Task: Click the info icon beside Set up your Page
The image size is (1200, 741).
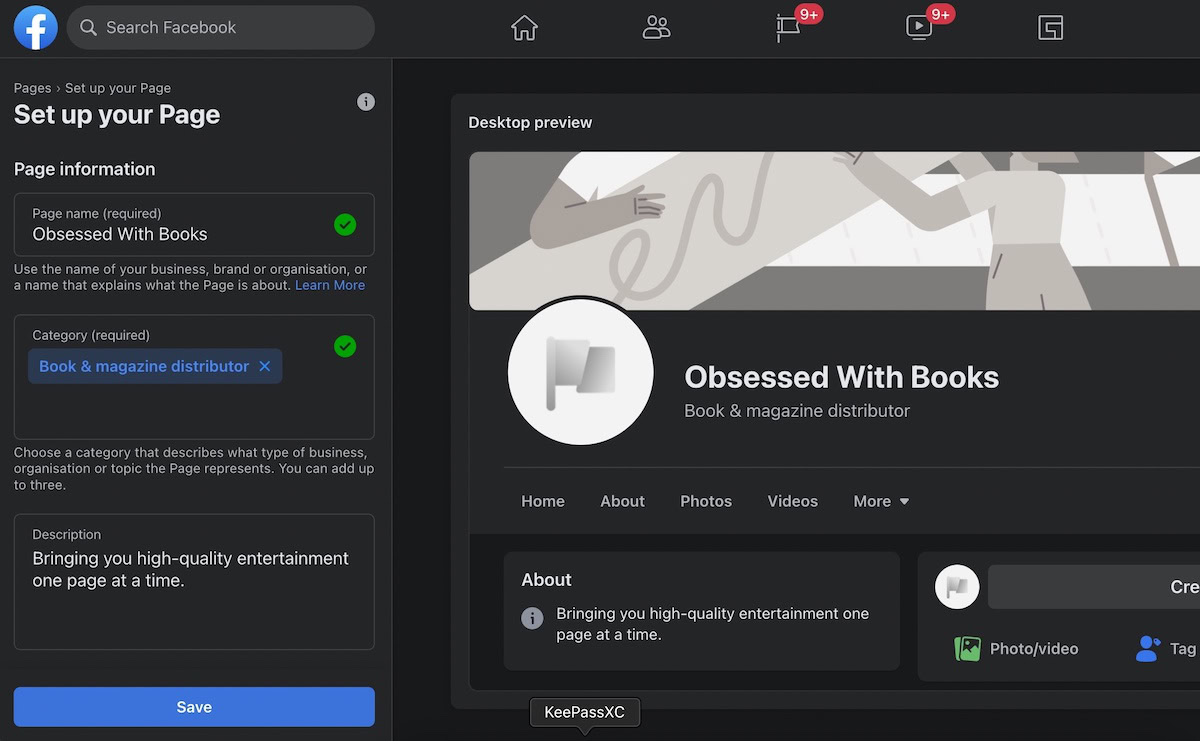Action: (x=366, y=102)
